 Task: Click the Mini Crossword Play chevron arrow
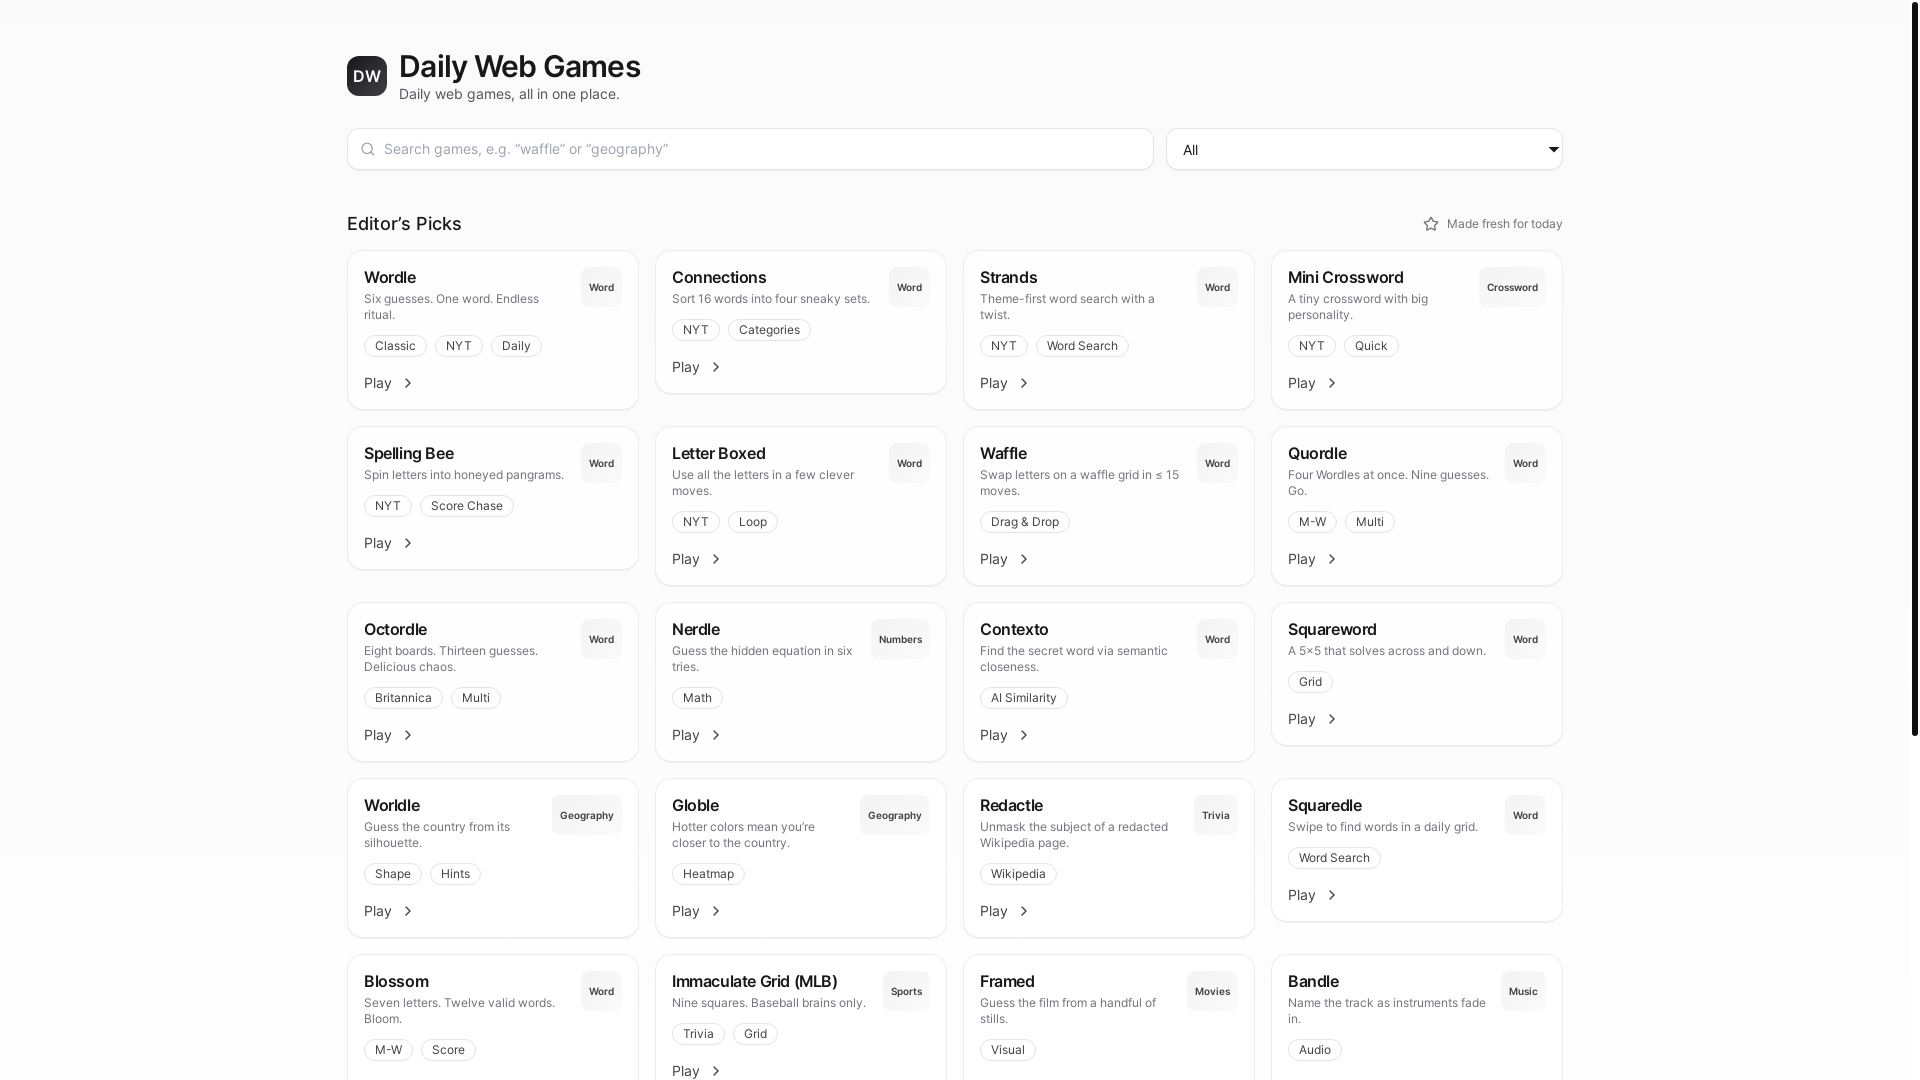(1332, 383)
